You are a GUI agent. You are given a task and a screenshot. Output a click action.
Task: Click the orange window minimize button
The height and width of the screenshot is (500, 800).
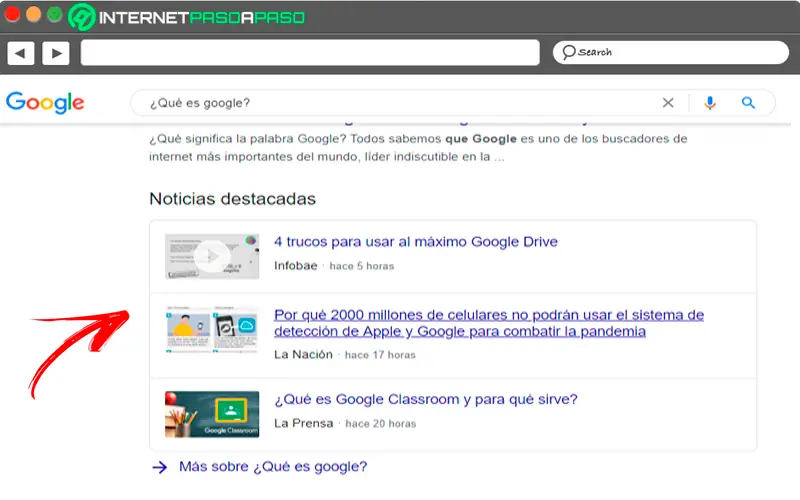pyautogui.click(x=34, y=15)
